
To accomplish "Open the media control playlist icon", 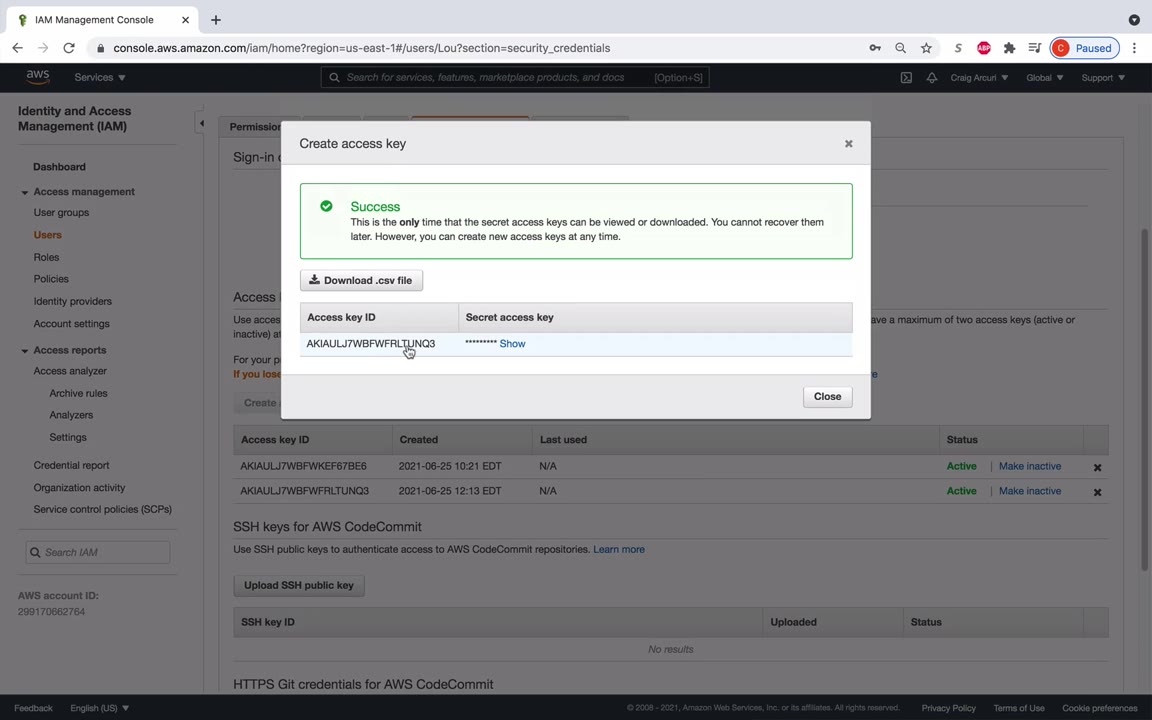I will coord(1034,48).
